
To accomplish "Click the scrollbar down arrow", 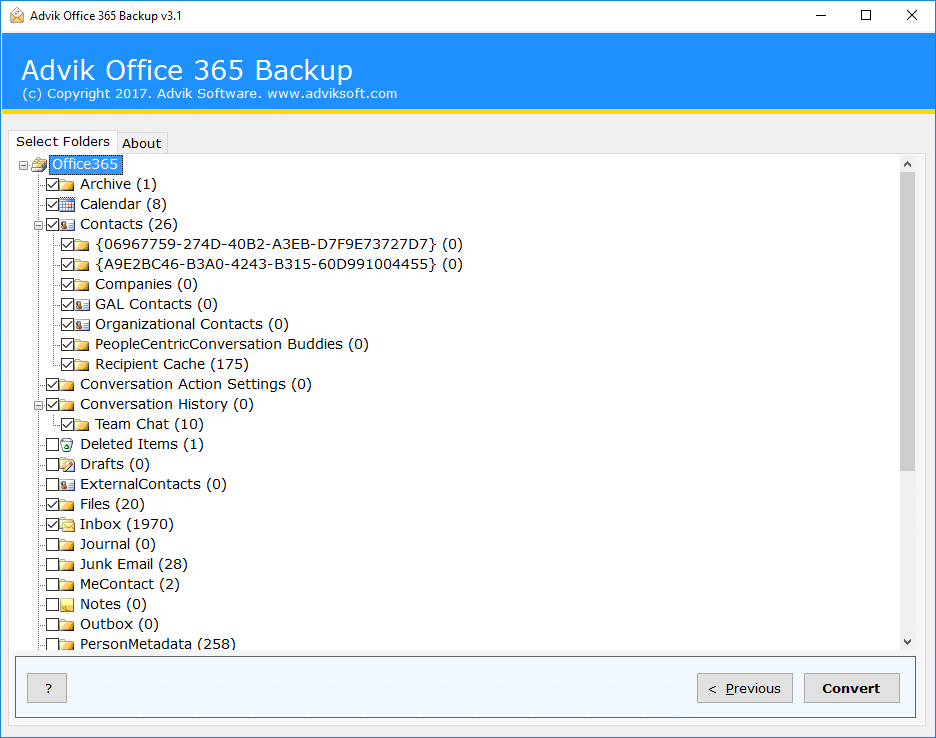I will tap(907, 642).
